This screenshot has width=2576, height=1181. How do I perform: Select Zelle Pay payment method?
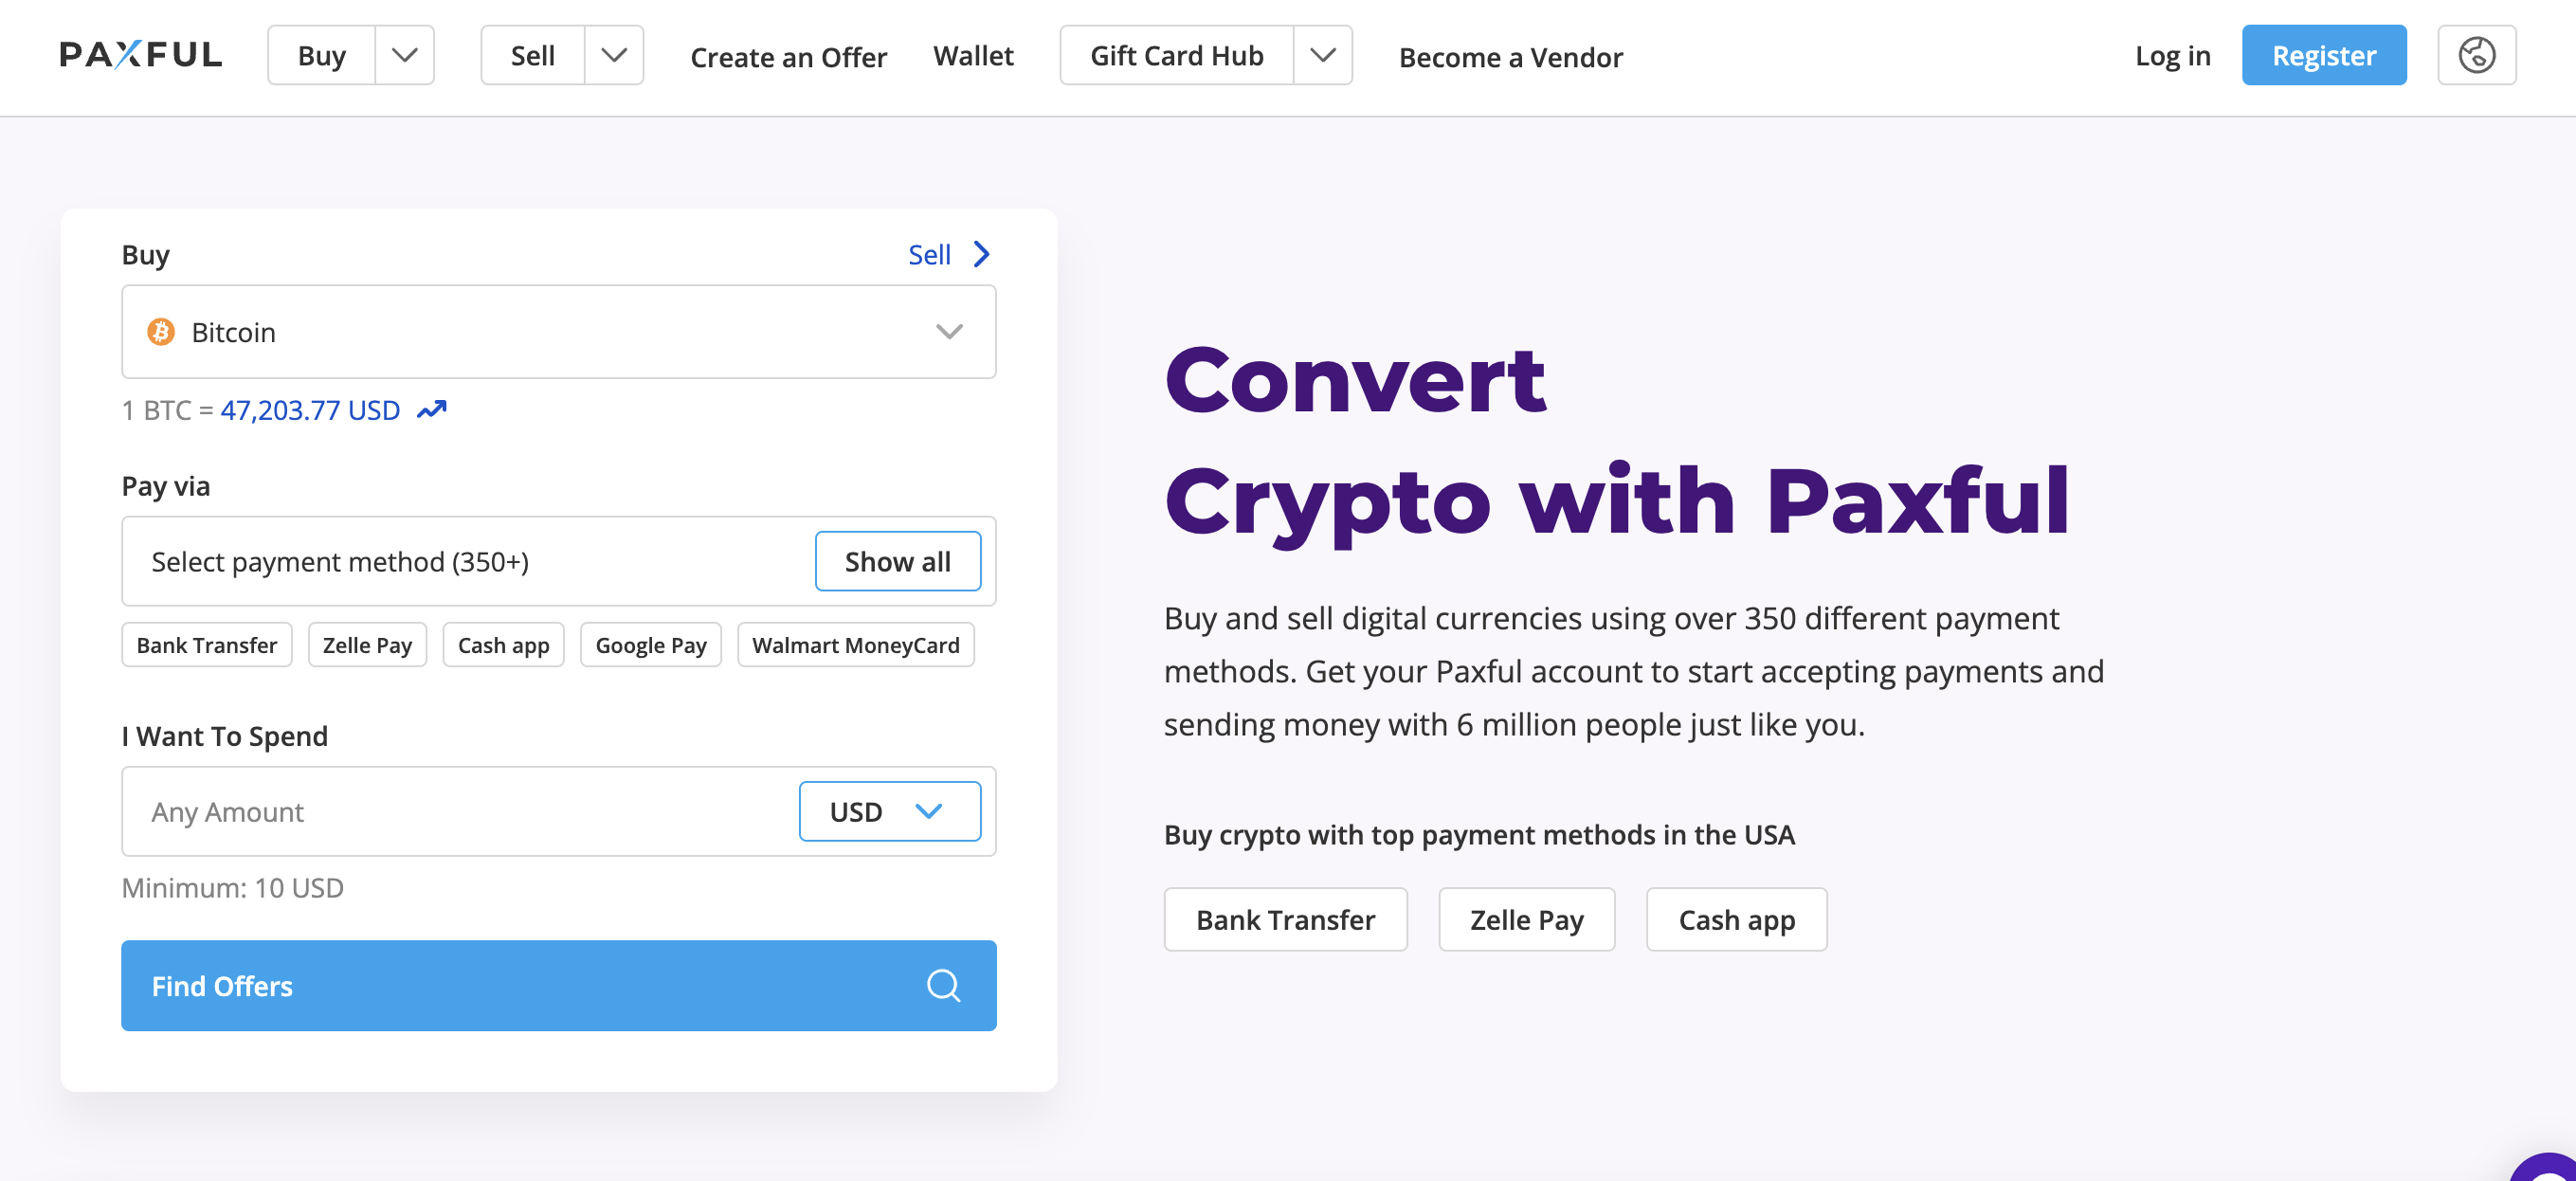click(365, 644)
